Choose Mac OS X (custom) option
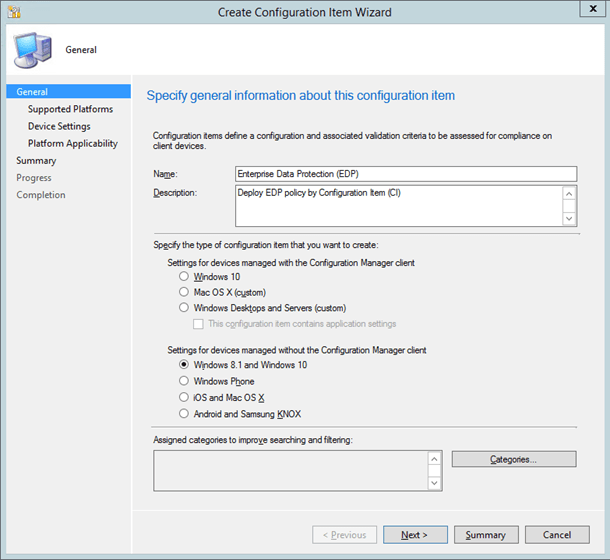 click(x=183, y=293)
